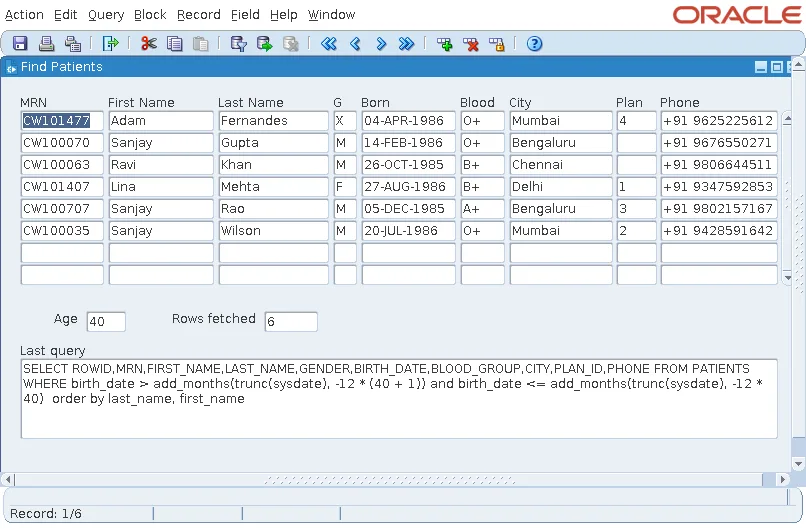
Task: Click phone +91 9625225612
Action: pyautogui.click(x=719, y=121)
